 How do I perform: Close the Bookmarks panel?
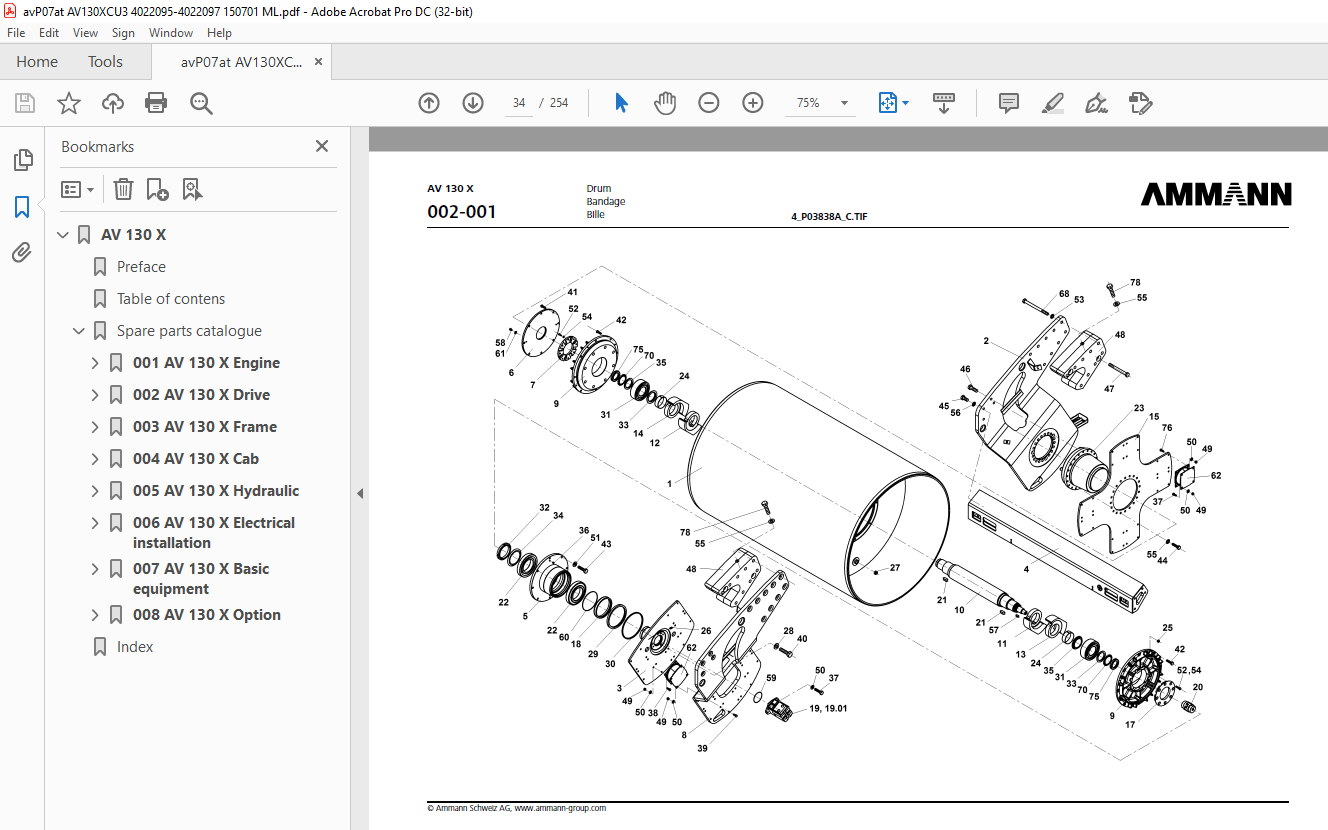(322, 146)
